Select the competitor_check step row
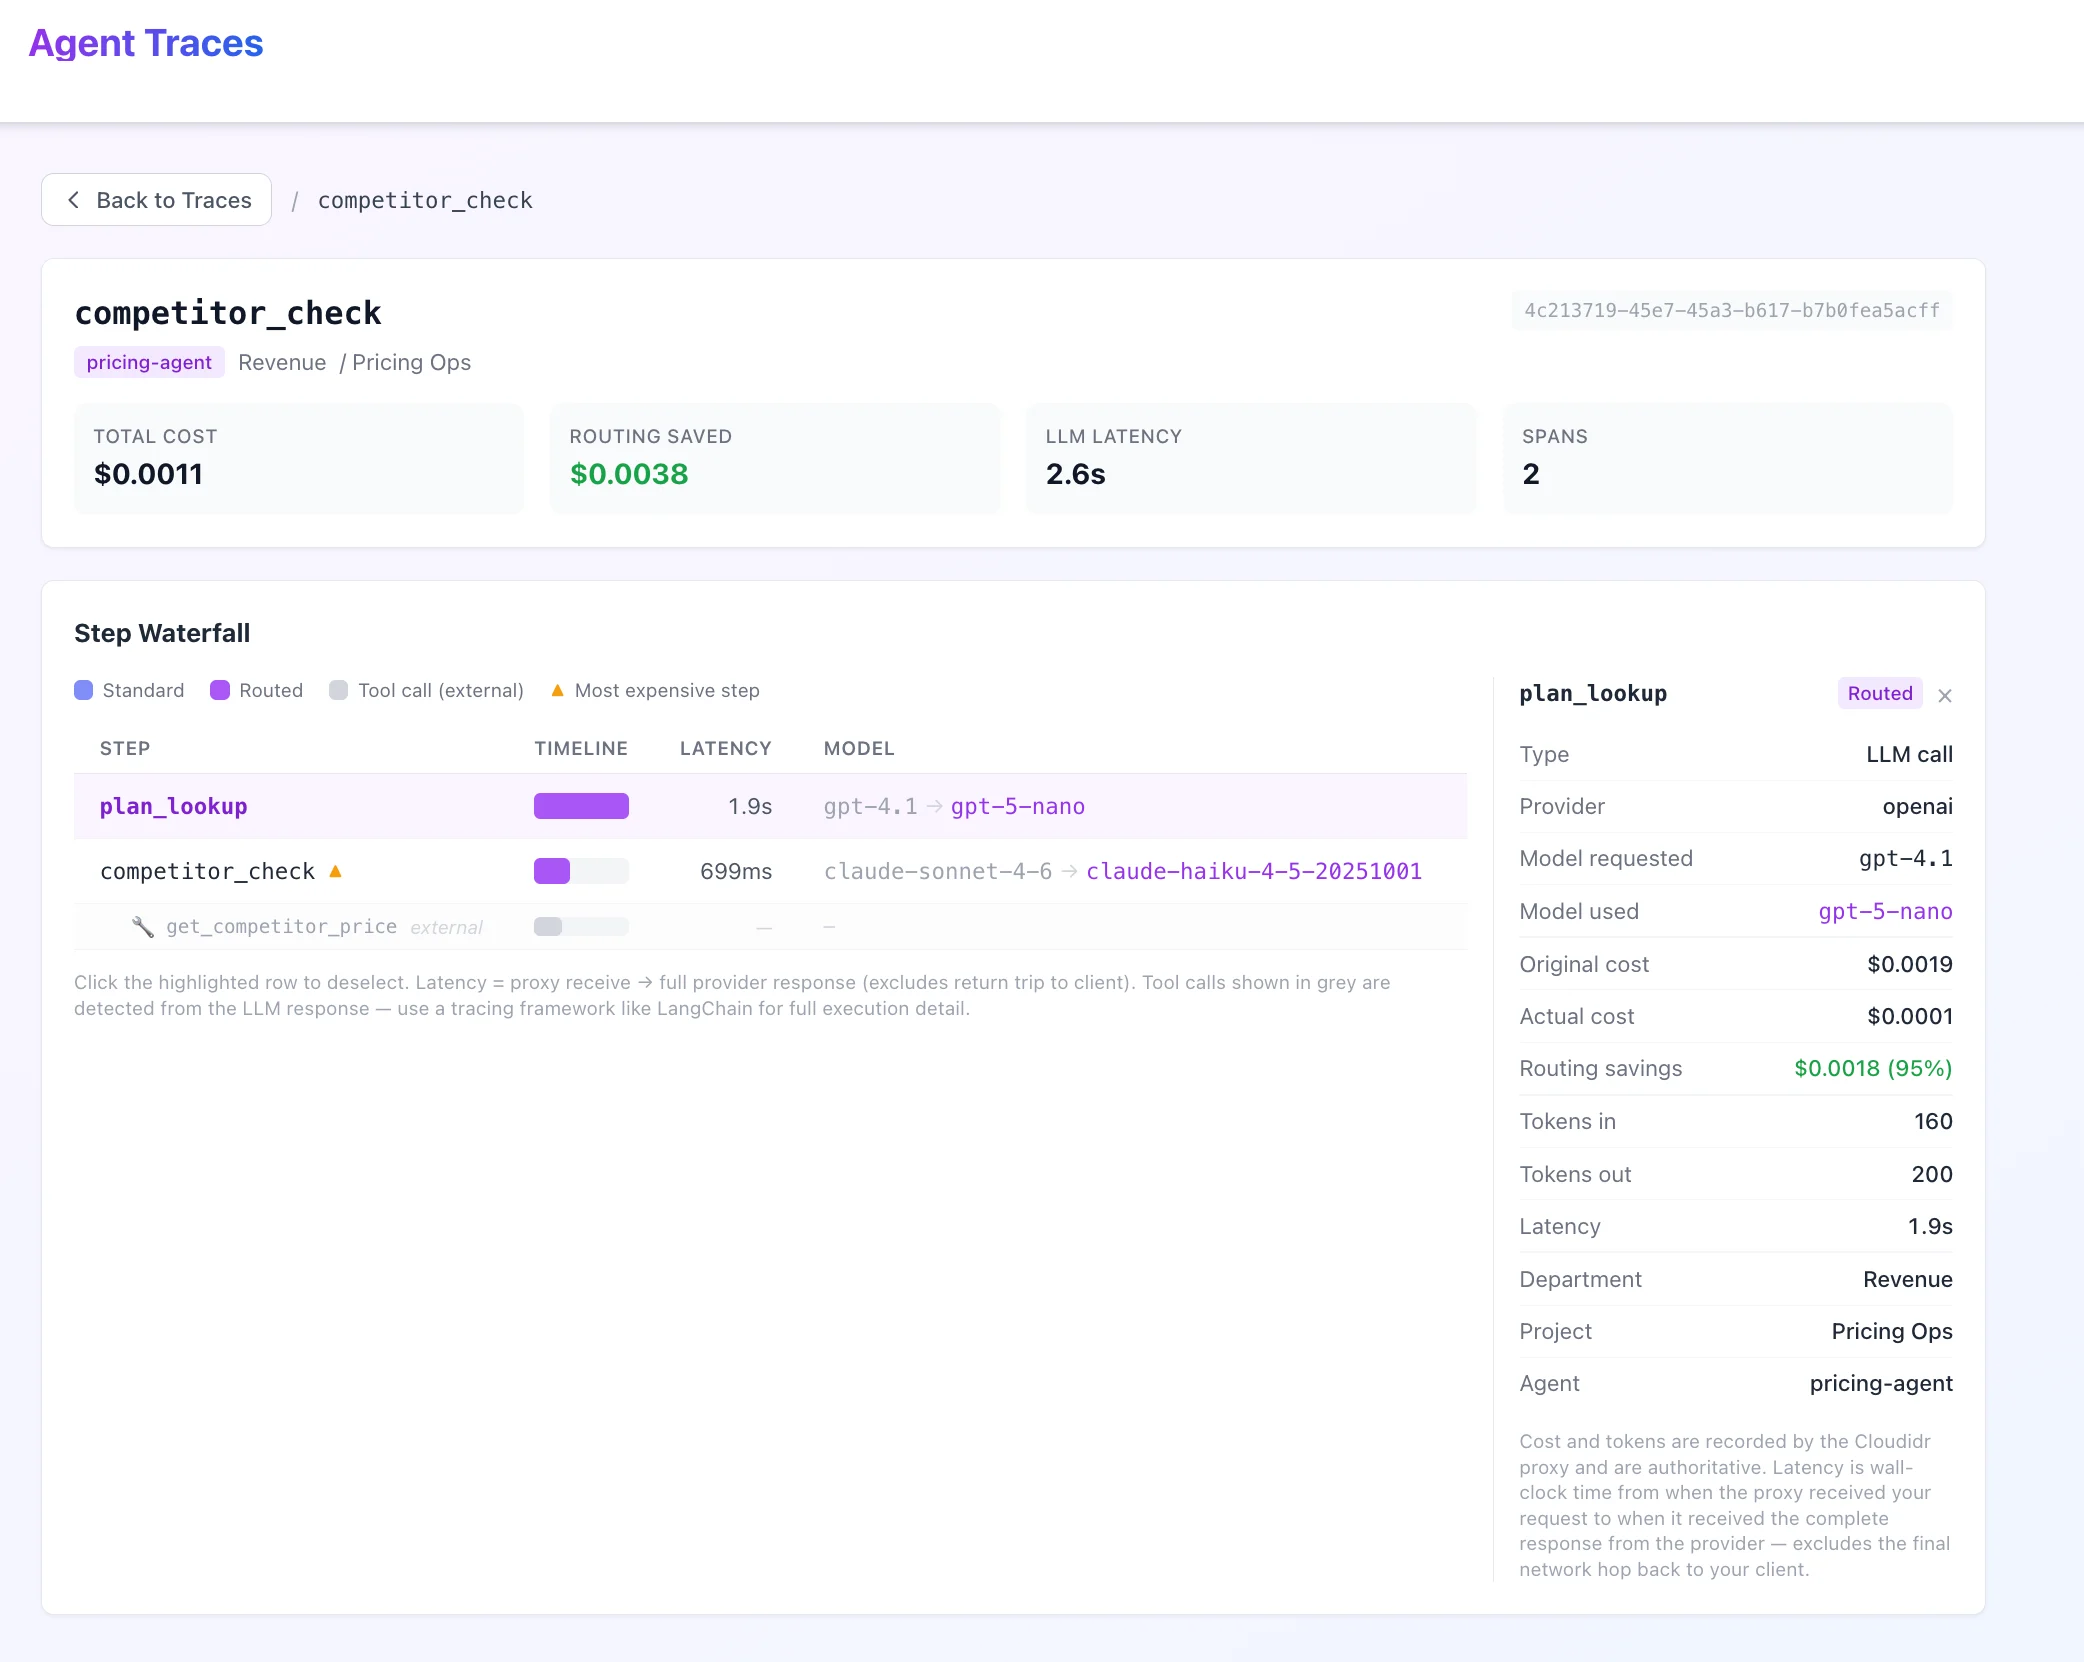The height and width of the screenshot is (1662, 2084). [770, 871]
